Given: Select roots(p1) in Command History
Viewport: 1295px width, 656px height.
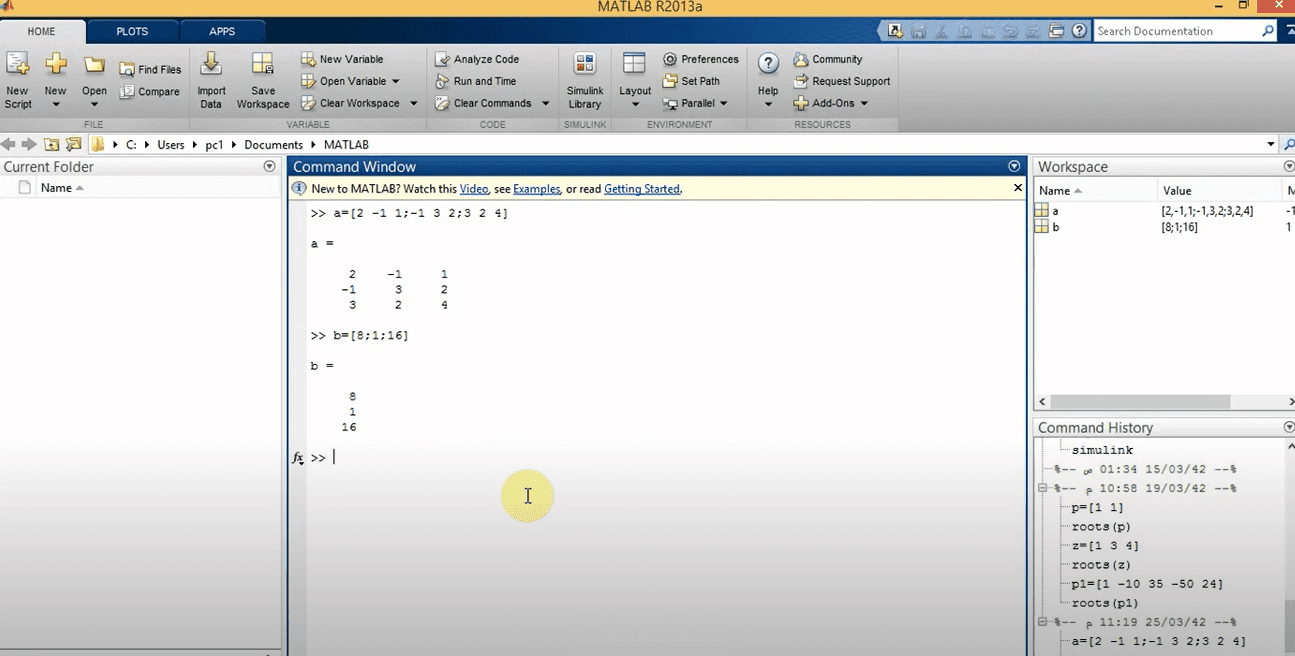Looking at the screenshot, I should 1104,603.
